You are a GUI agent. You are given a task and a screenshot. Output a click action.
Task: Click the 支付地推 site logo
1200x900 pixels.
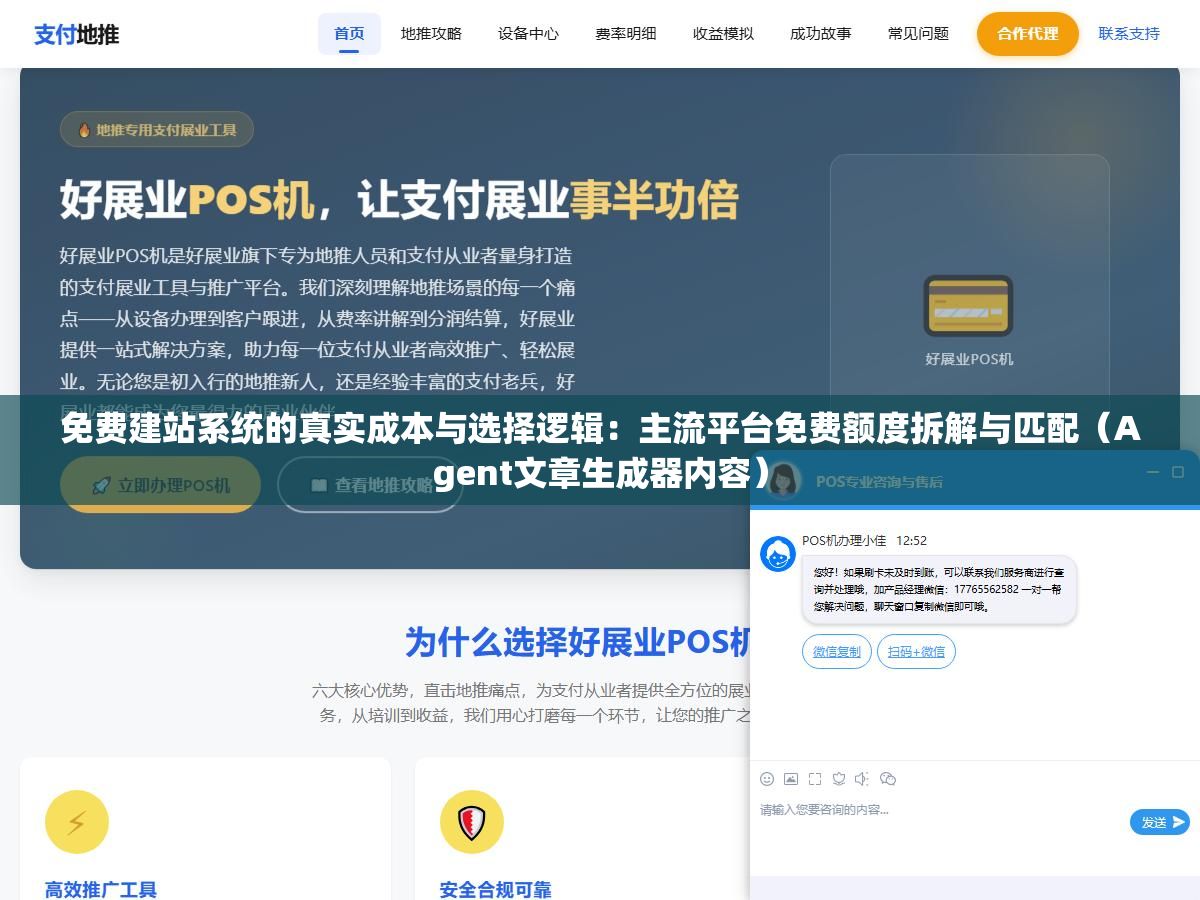(x=77, y=34)
